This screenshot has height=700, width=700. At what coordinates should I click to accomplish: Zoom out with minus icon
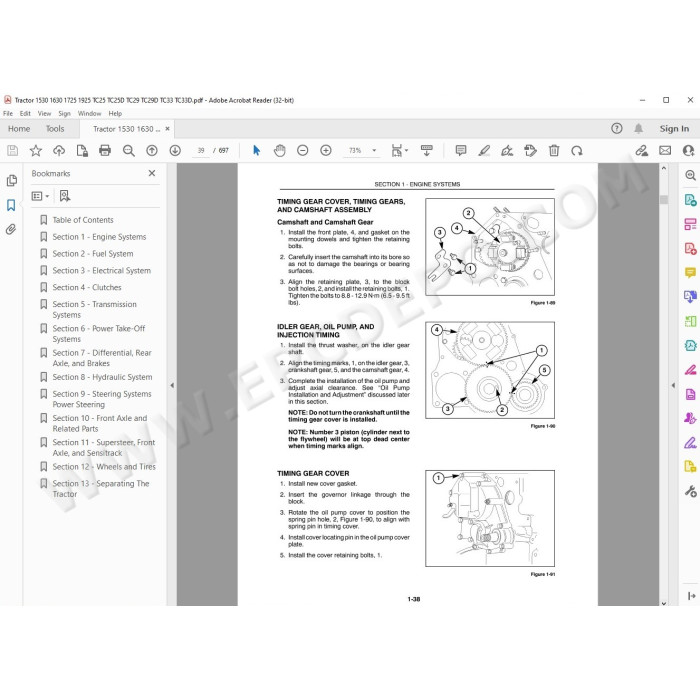[x=303, y=151]
